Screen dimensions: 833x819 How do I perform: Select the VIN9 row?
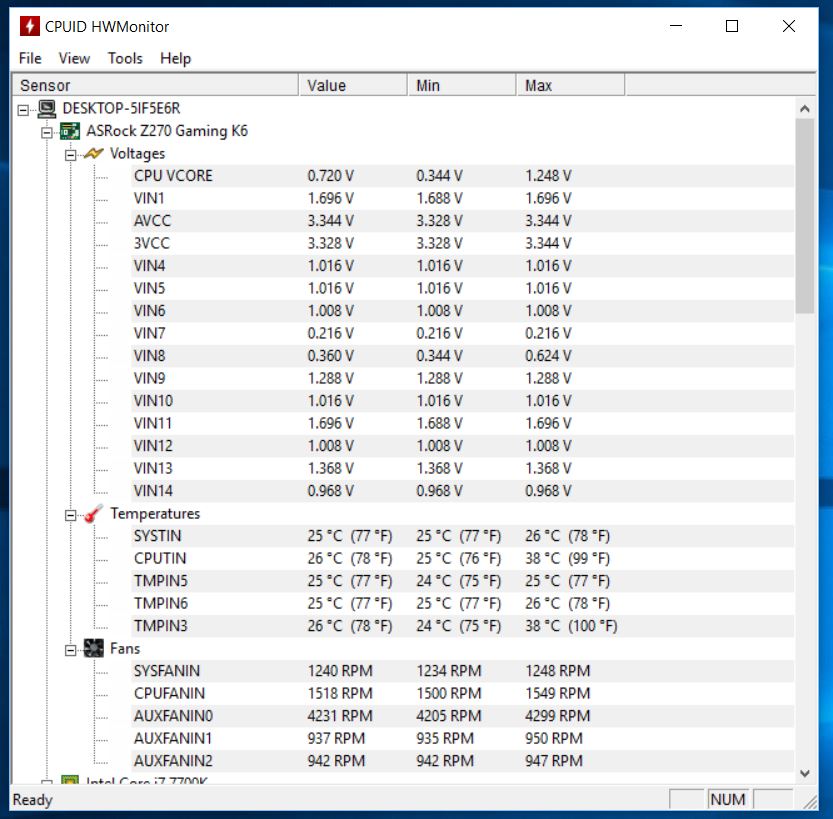coord(462,378)
